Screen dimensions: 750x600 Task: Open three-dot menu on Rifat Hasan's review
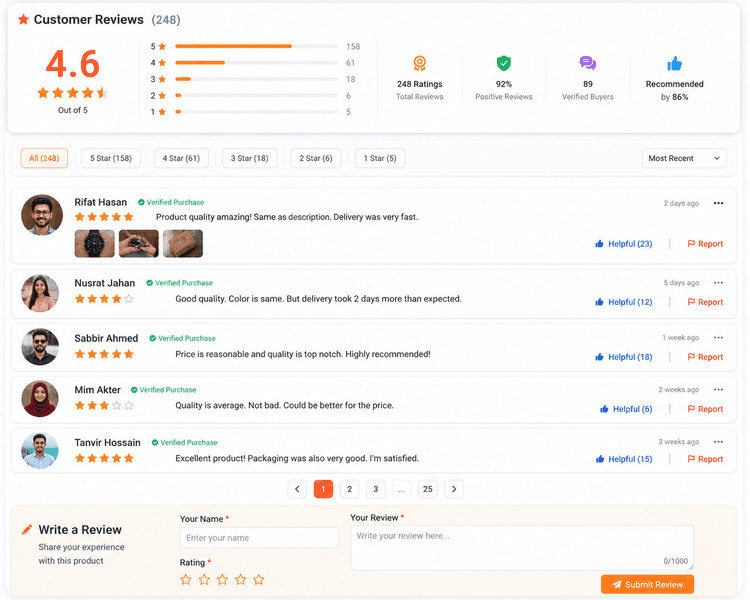[x=718, y=203]
